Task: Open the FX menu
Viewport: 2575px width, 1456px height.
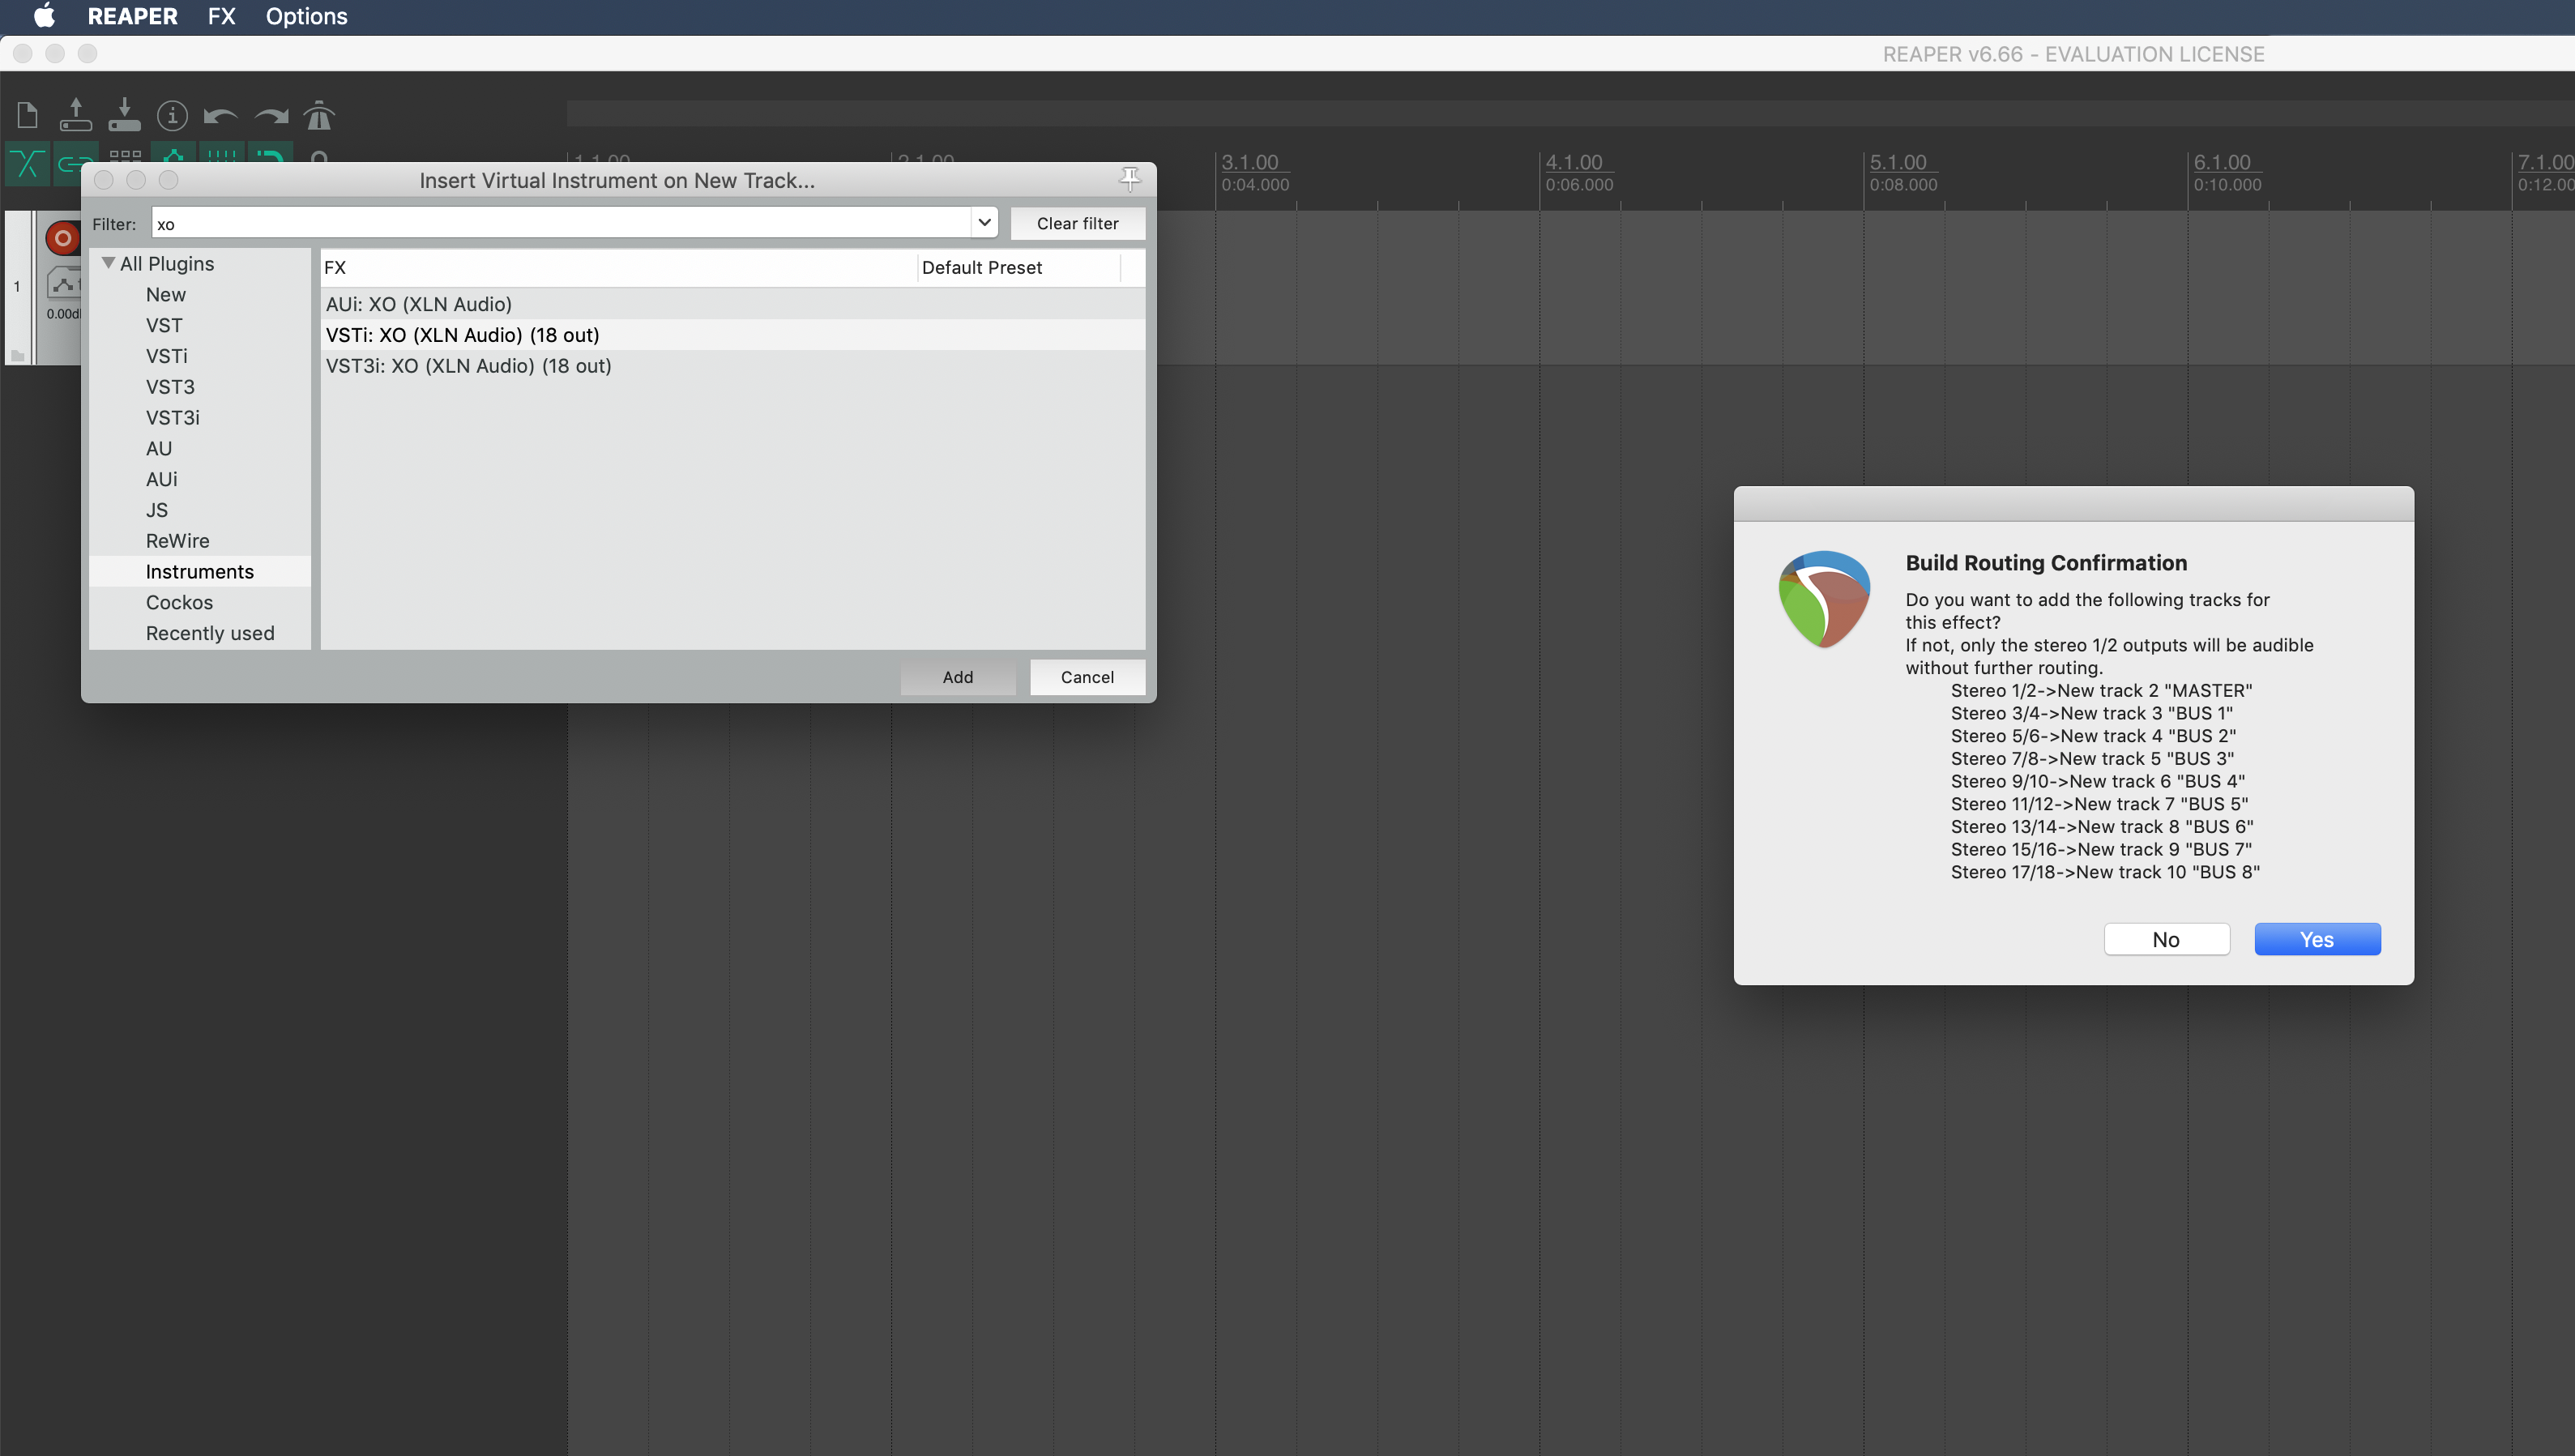Action: pyautogui.click(x=221, y=16)
